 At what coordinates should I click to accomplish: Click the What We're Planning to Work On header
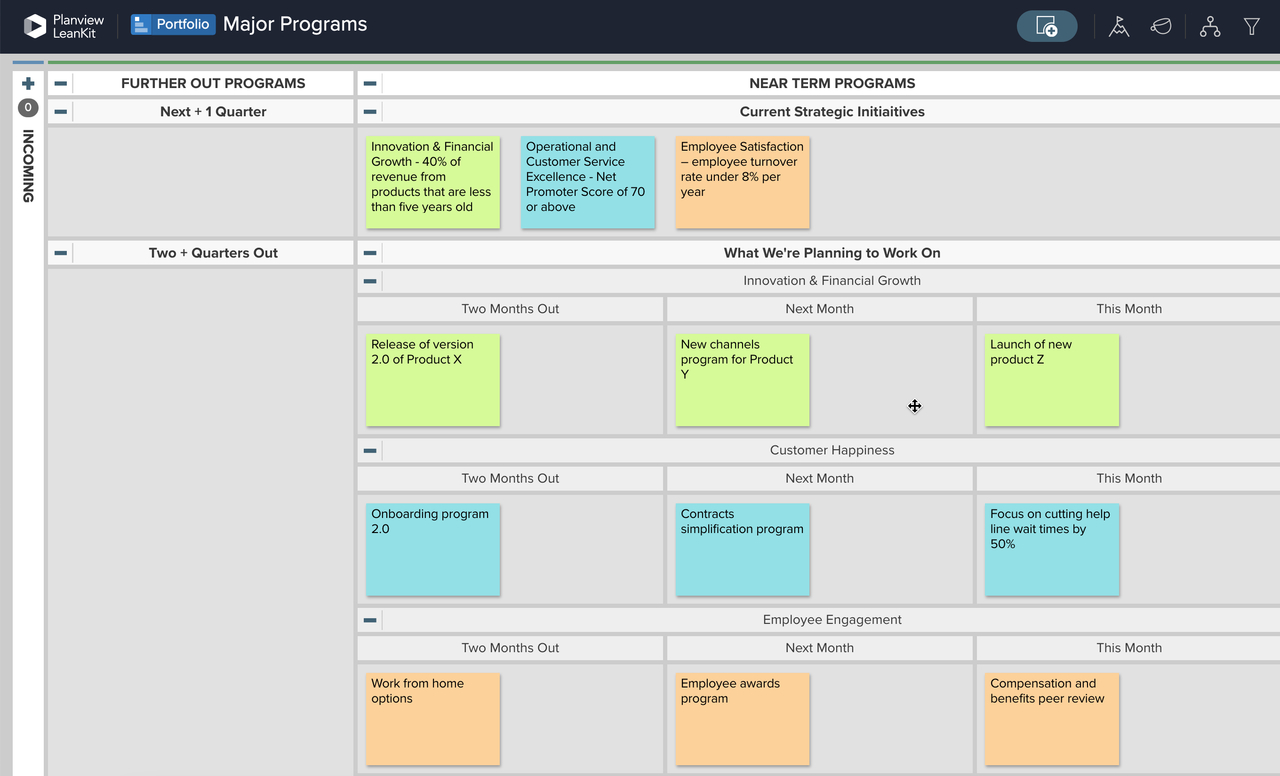832,252
